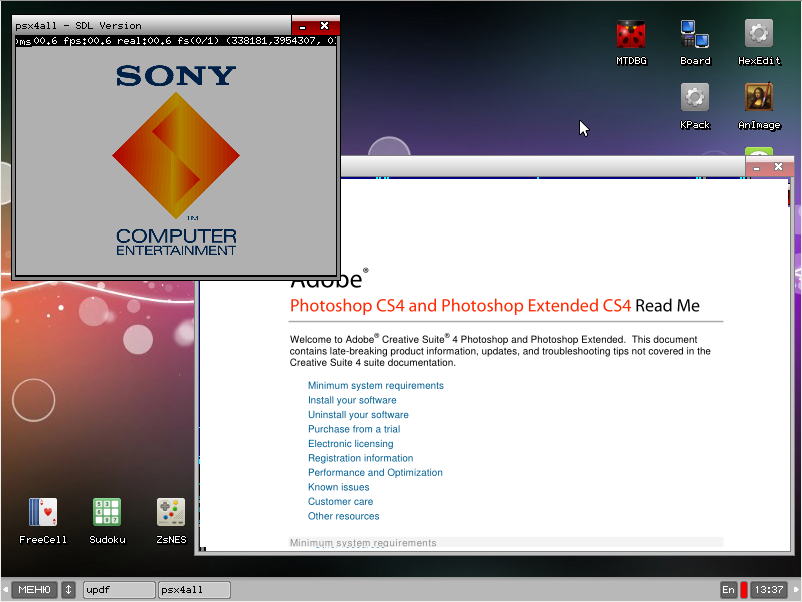Switch to the psx4all taskbar entry

point(194,590)
